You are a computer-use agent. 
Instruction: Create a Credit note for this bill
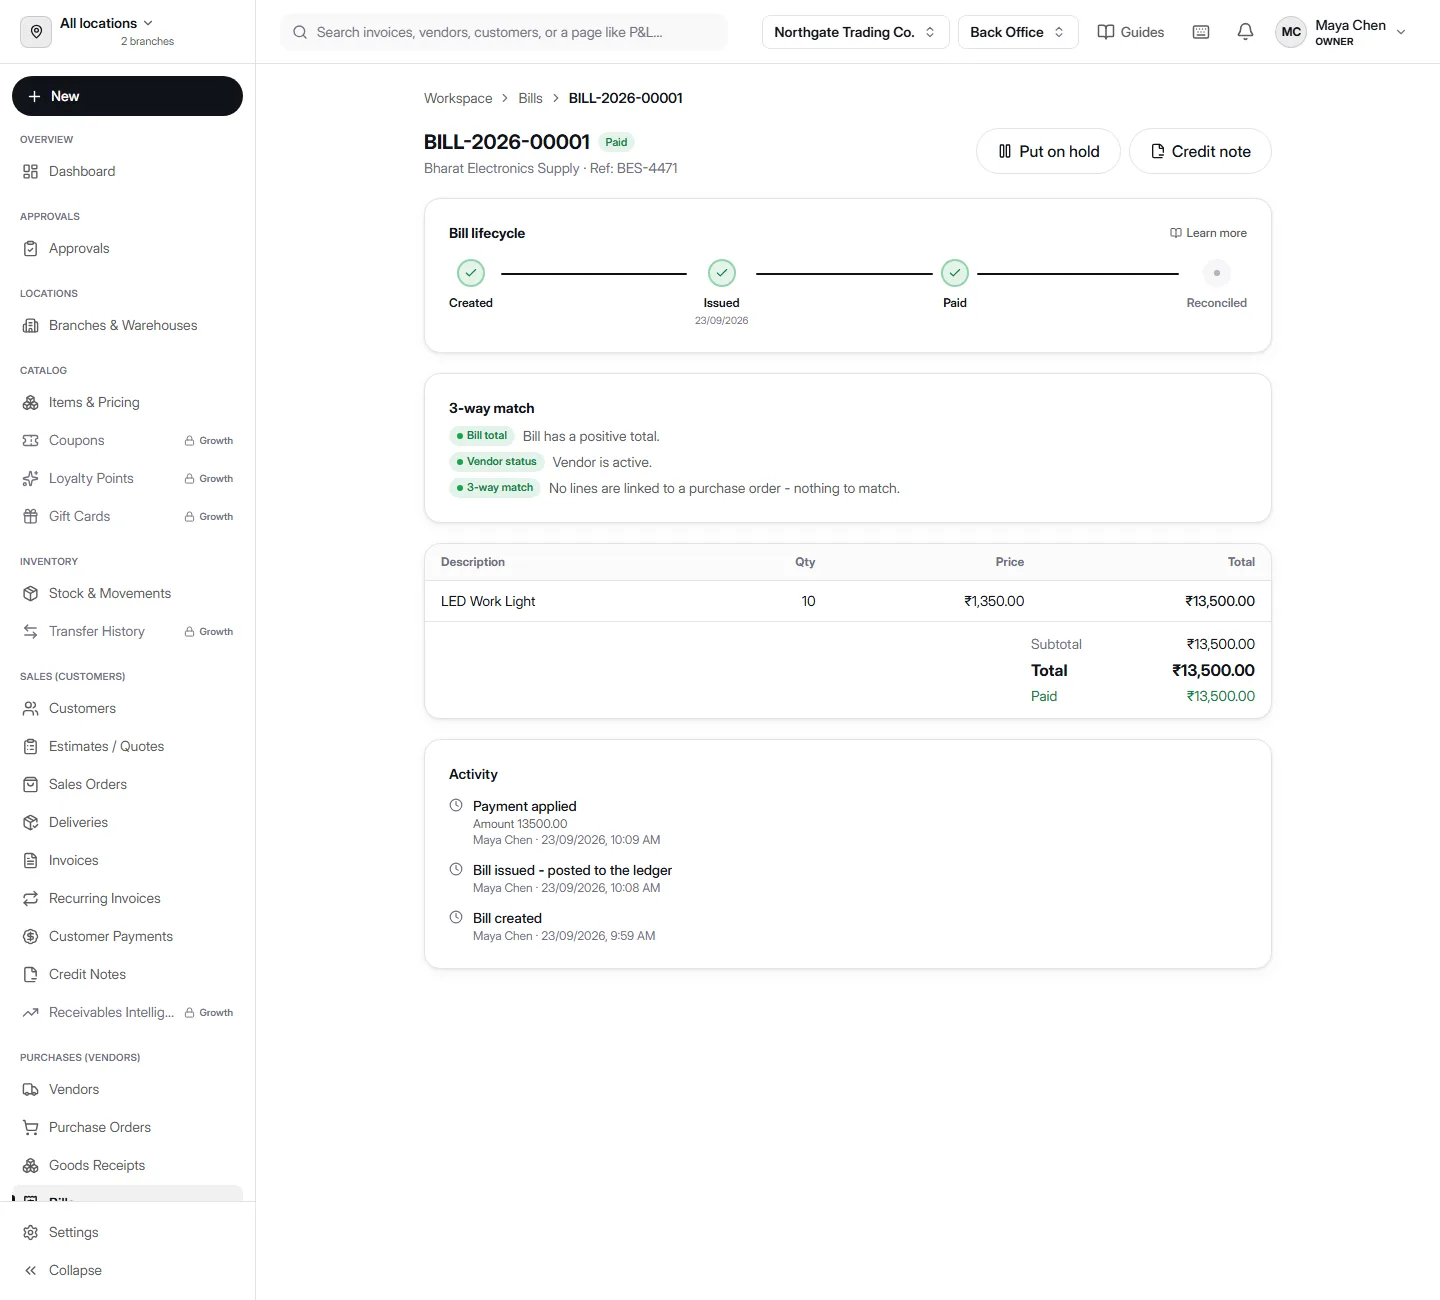click(1200, 151)
